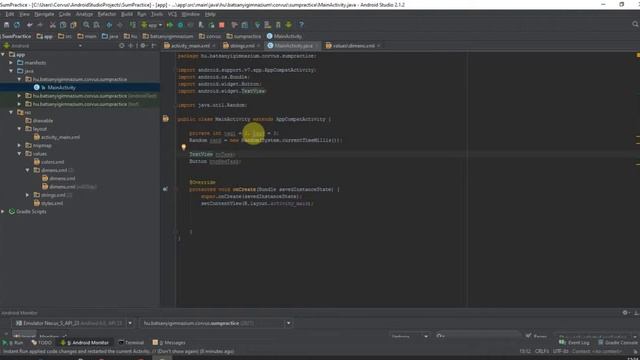Image resolution: width=640 pixels, height=360 pixels.
Task: Select activity_main.xml in project tree
Action: pyautogui.click(x=60, y=137)
